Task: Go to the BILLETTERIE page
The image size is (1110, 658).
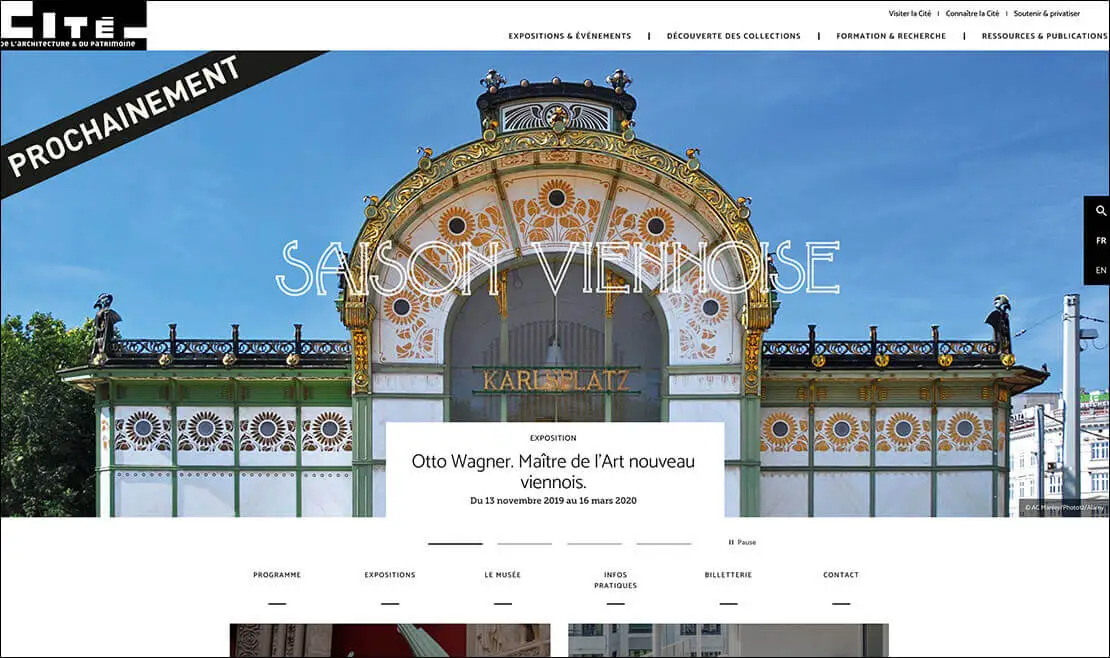Action: (729, 575)
